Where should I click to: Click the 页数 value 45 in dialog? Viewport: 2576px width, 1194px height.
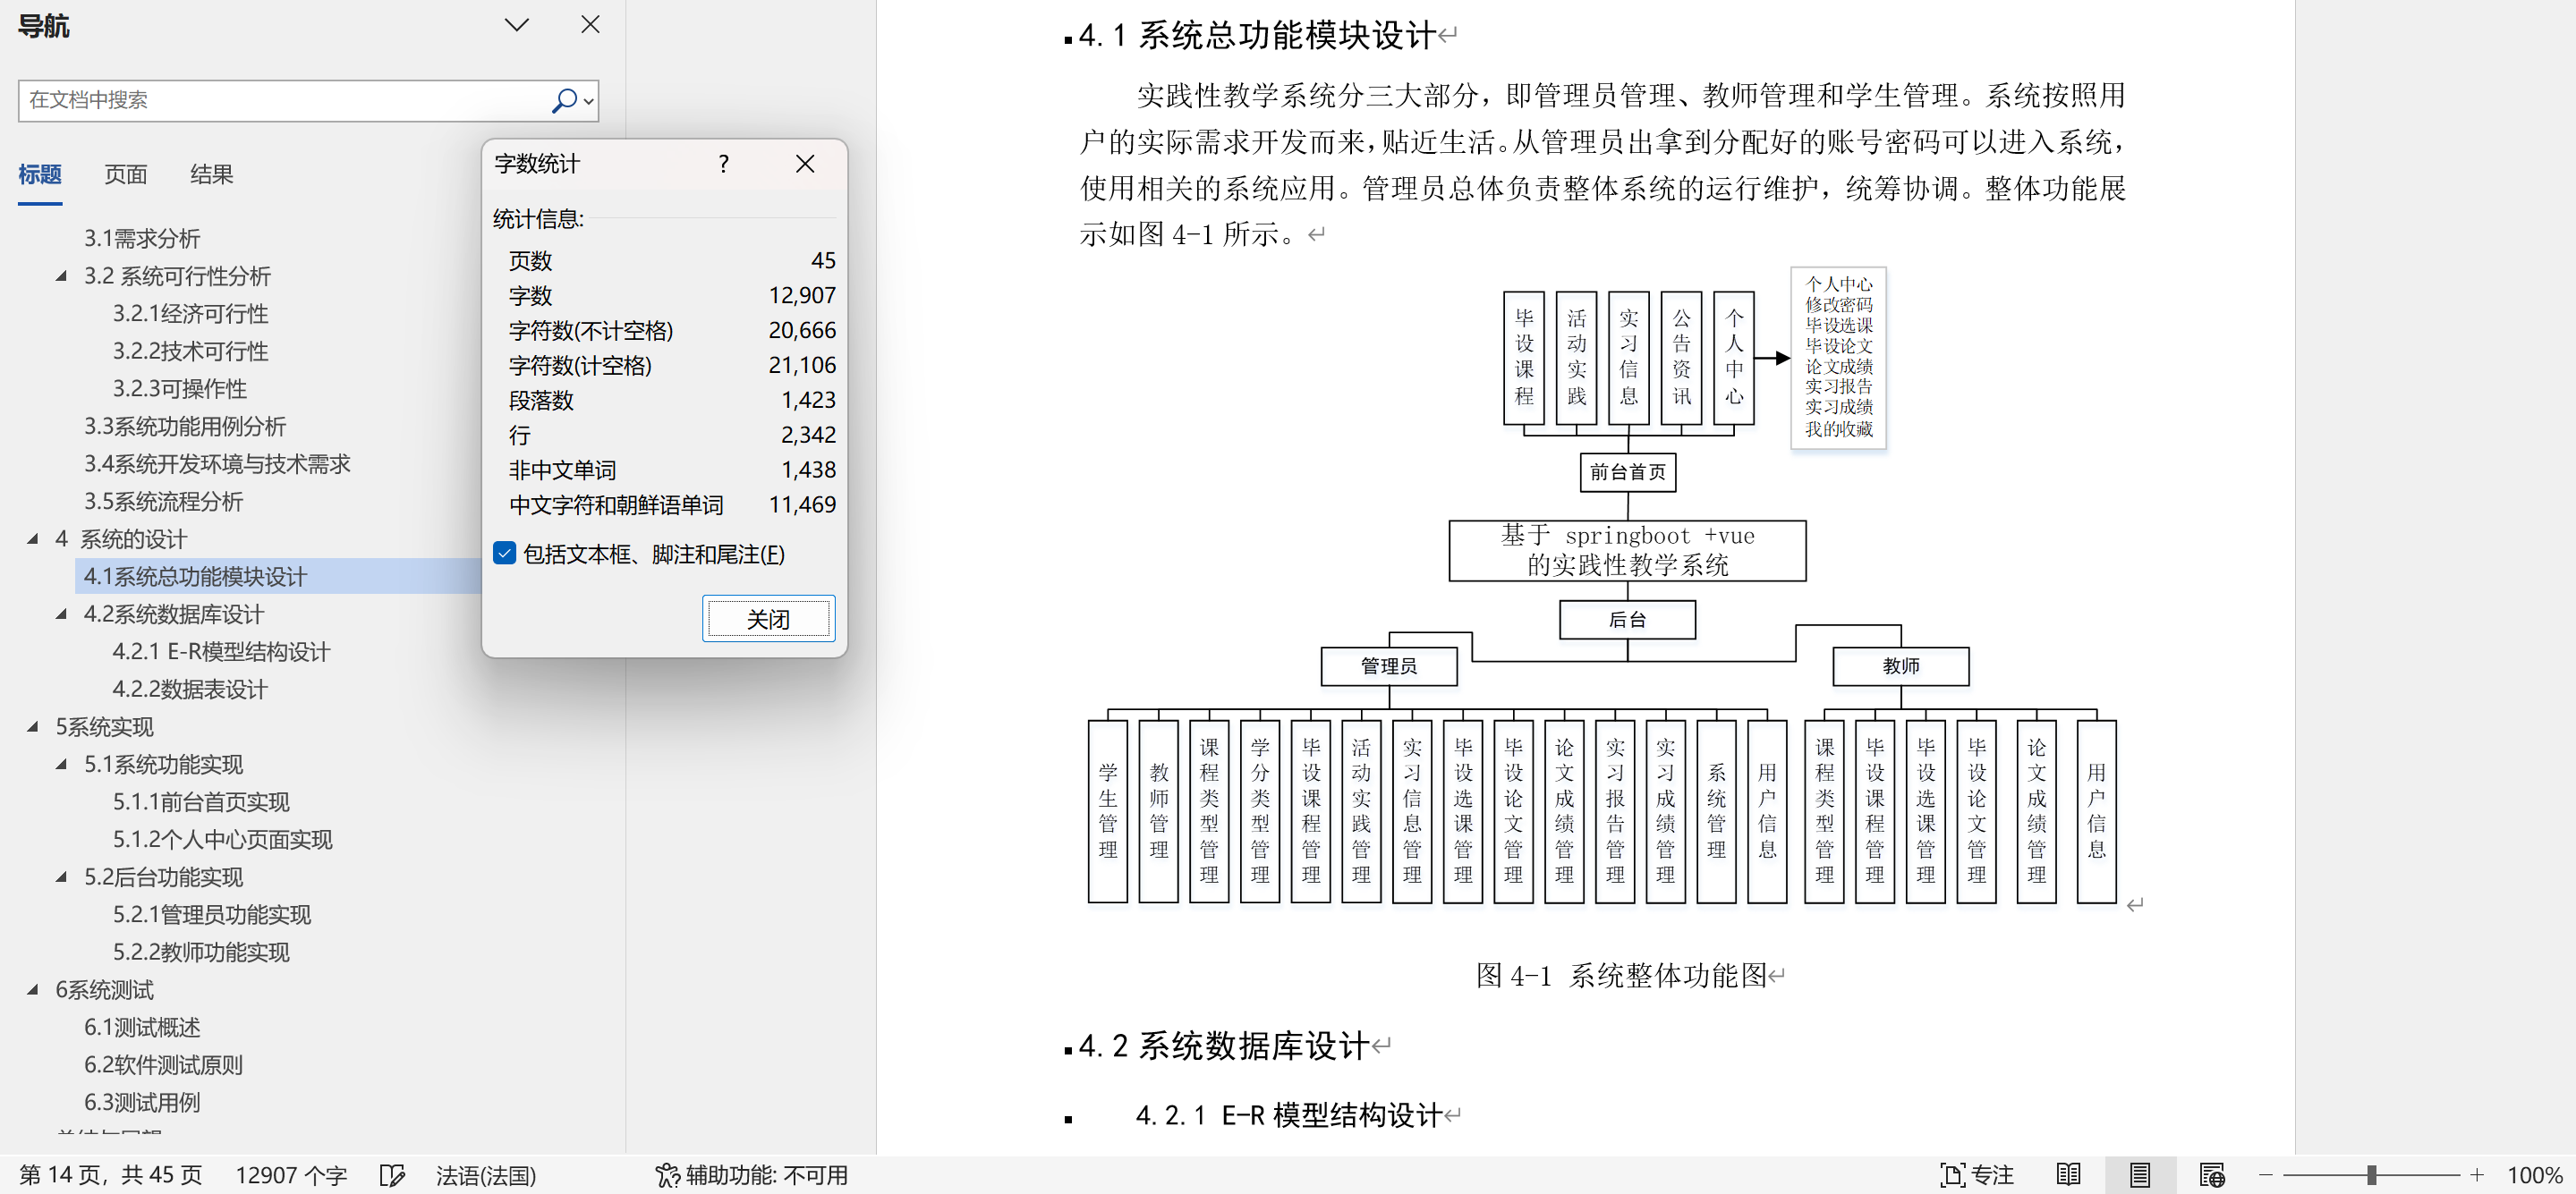point(823,260)
